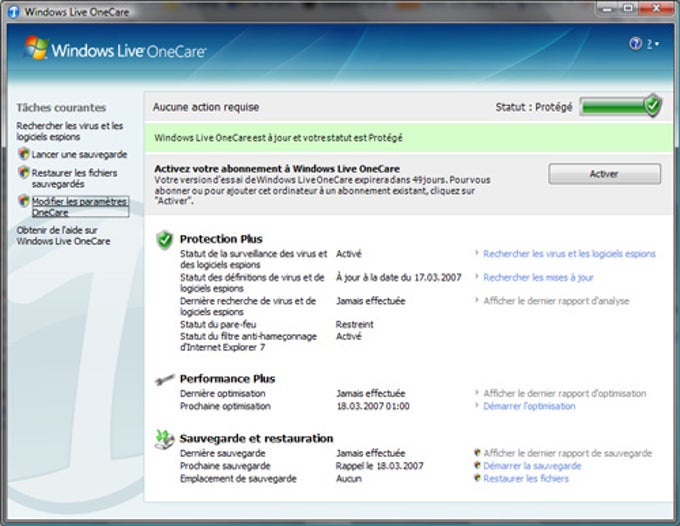Click Activez votre abonnement heading text

click(x=277, y=169)
